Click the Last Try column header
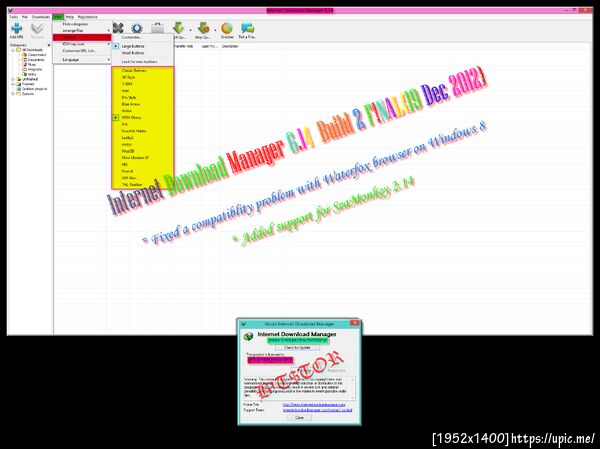This screenshot has height=449, width=600. pyautogui.click(x=209, y=46)
